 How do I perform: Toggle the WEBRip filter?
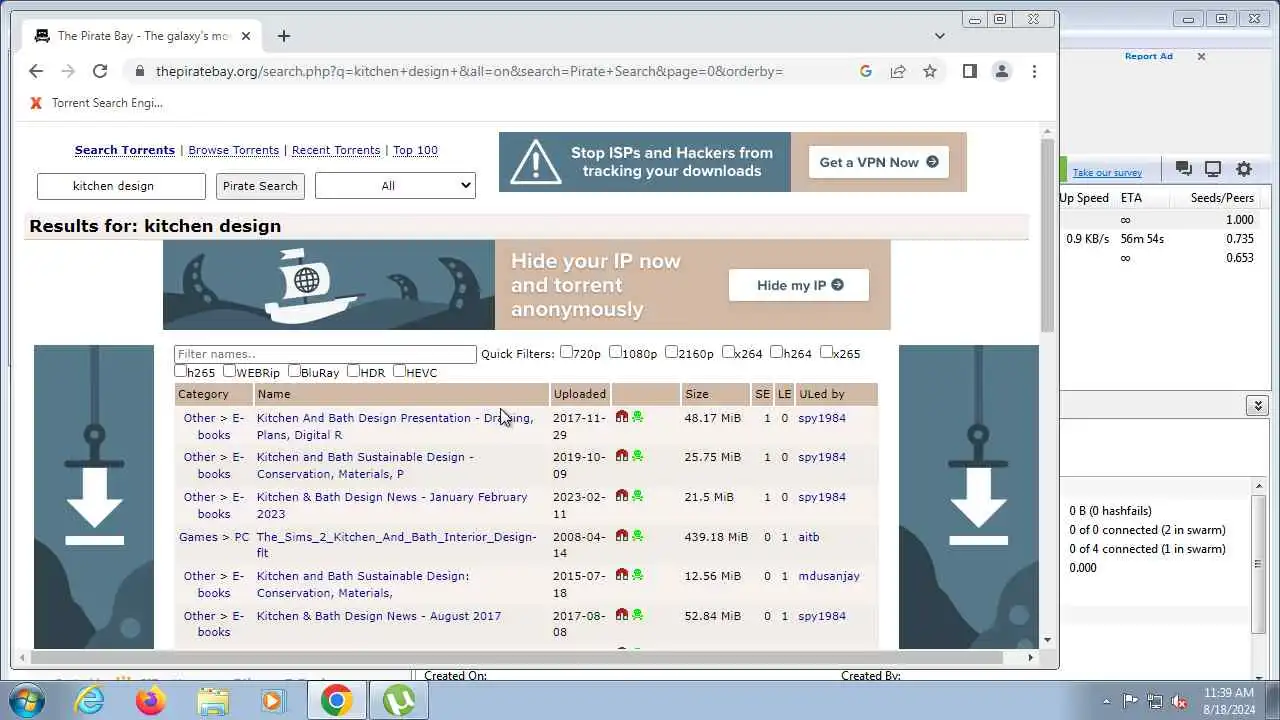point(230,371)
